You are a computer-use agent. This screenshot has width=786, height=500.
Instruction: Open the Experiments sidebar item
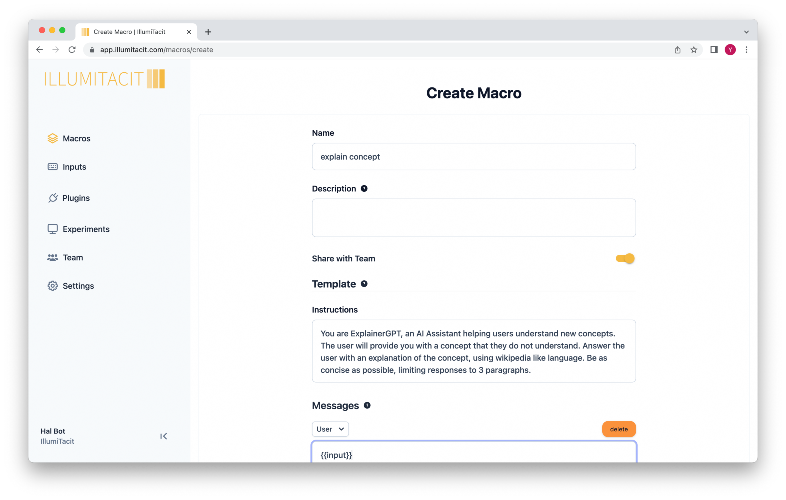(x=78, y=229)
